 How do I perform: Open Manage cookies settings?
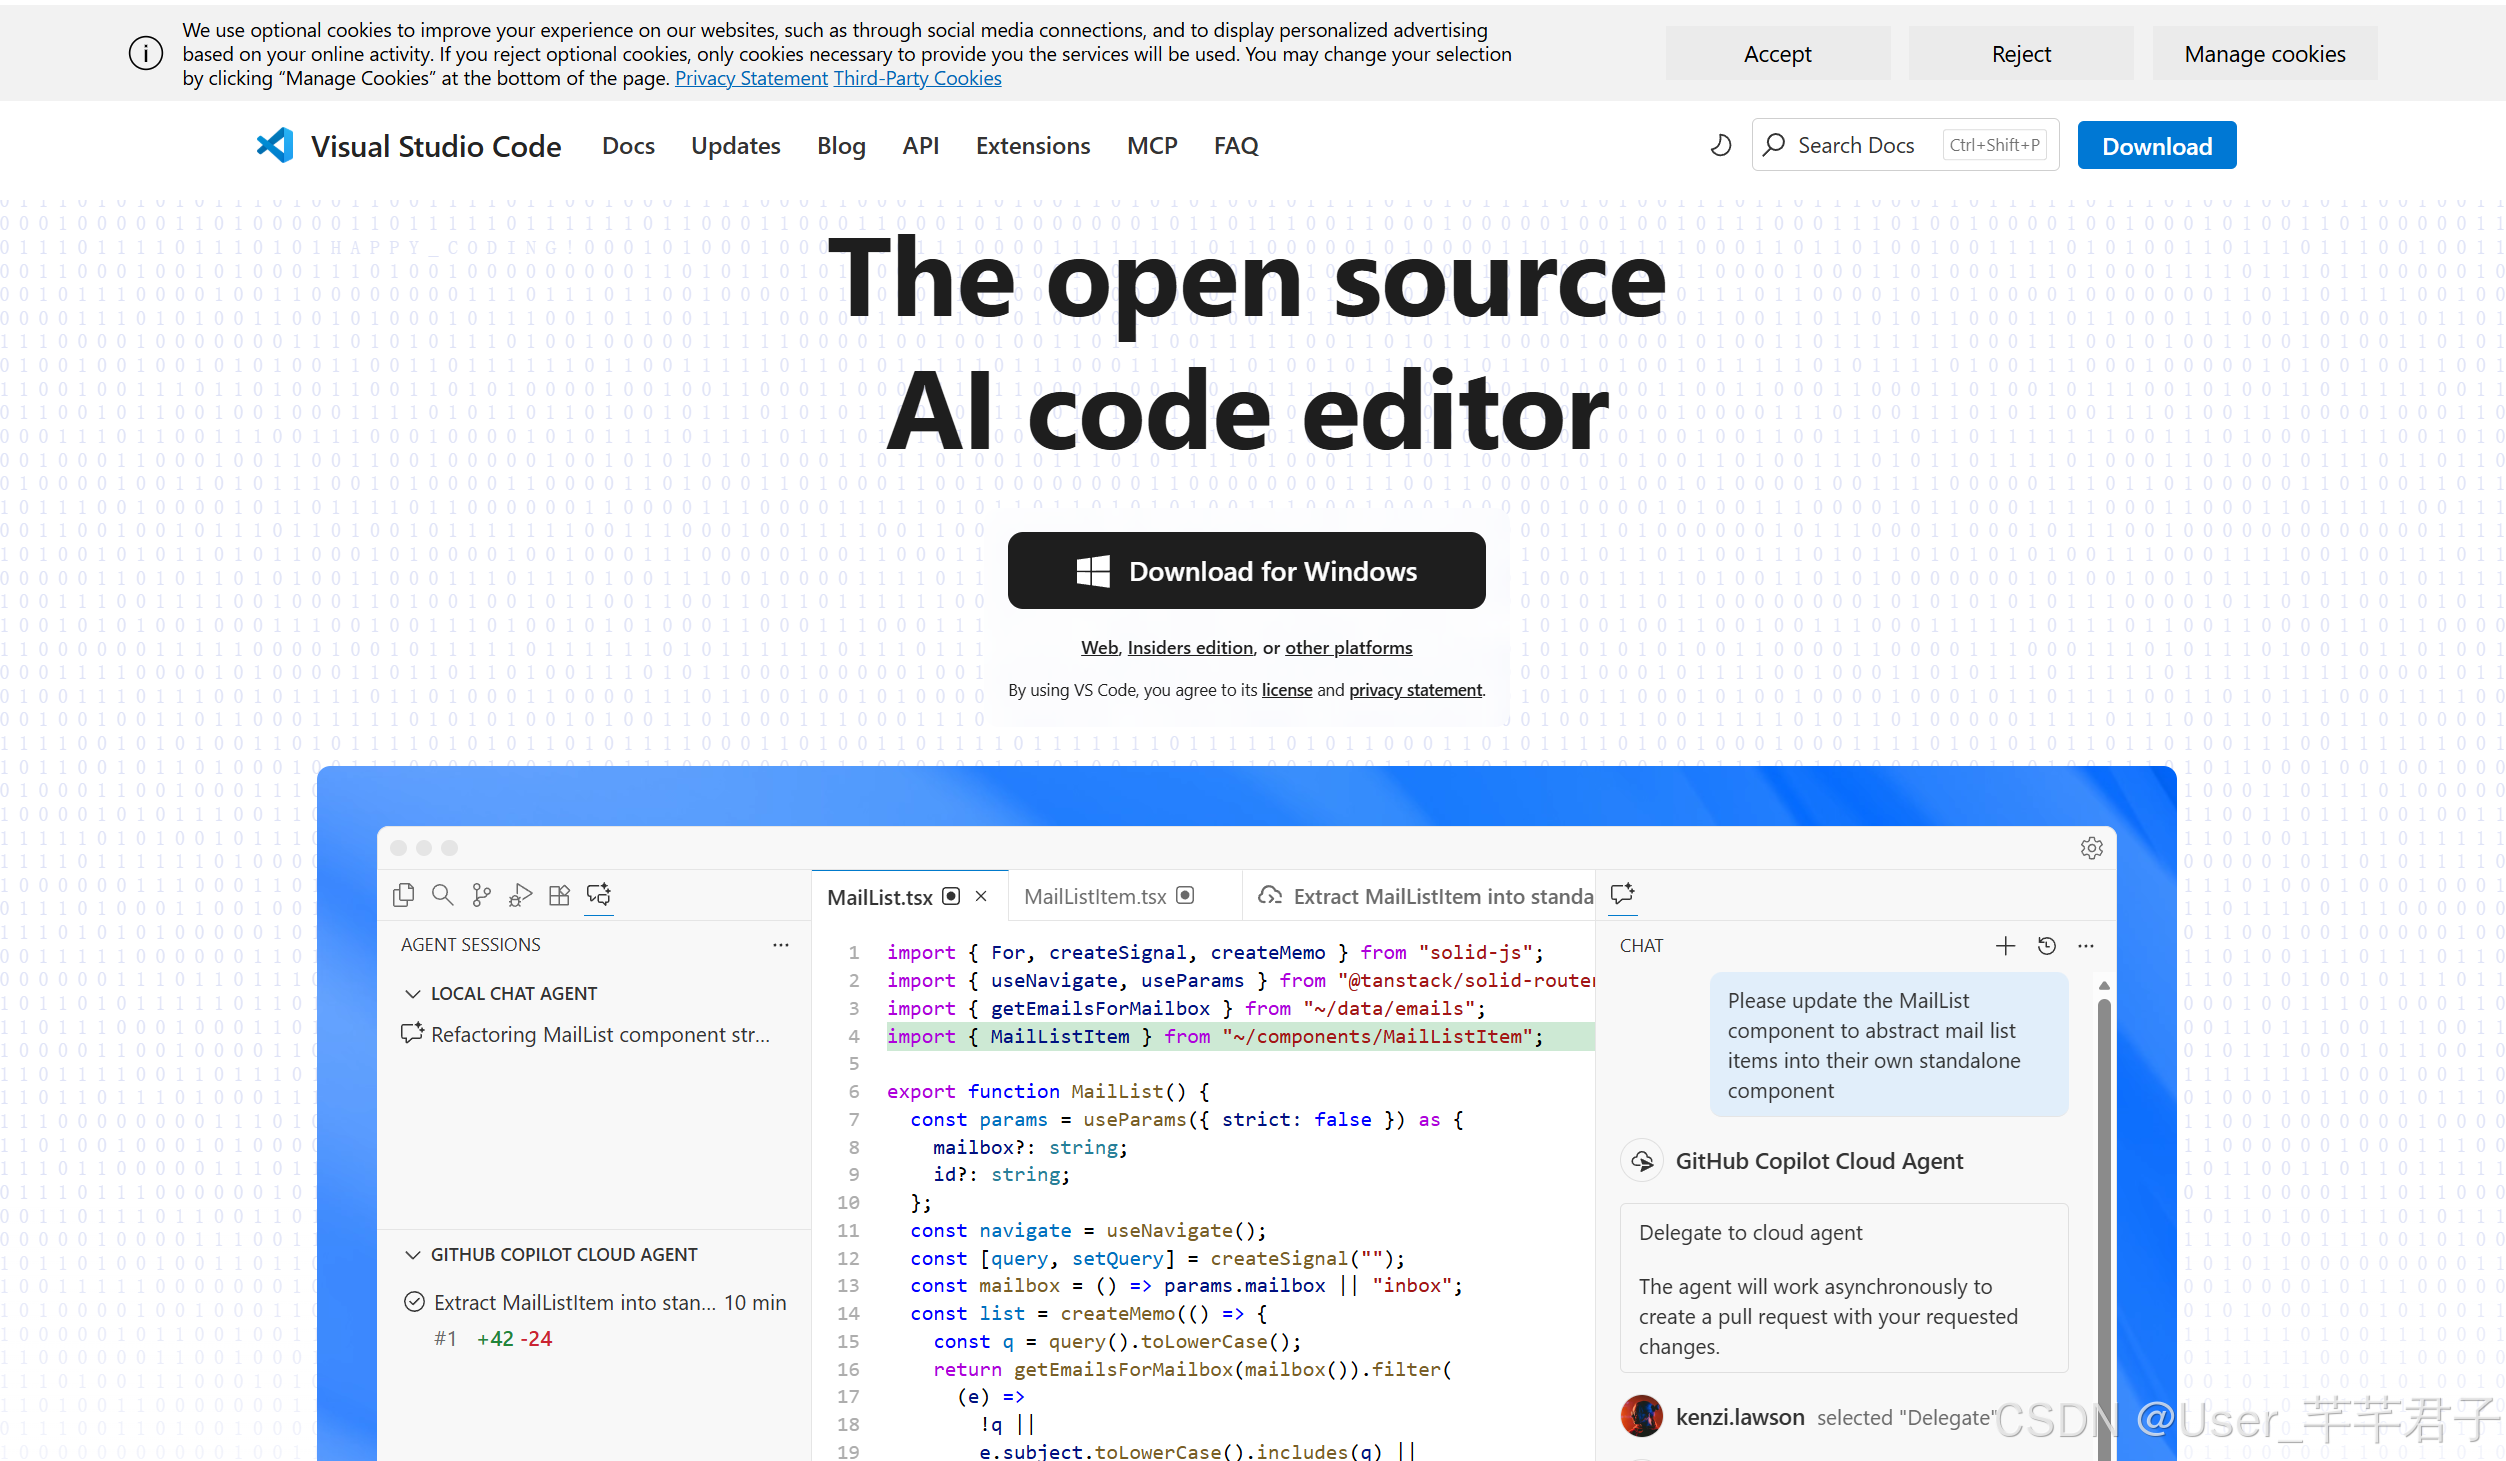coord(2265,54)
